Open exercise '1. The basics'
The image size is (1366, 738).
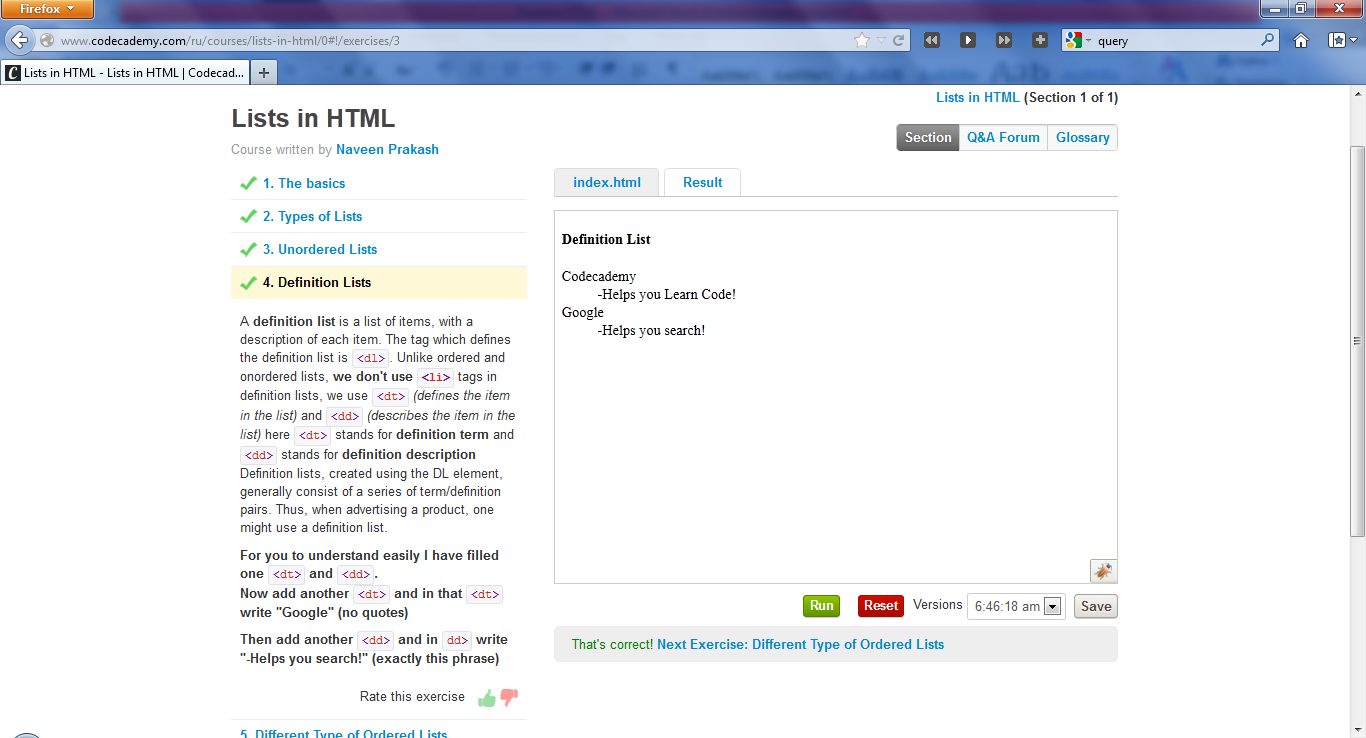[304, 183]
